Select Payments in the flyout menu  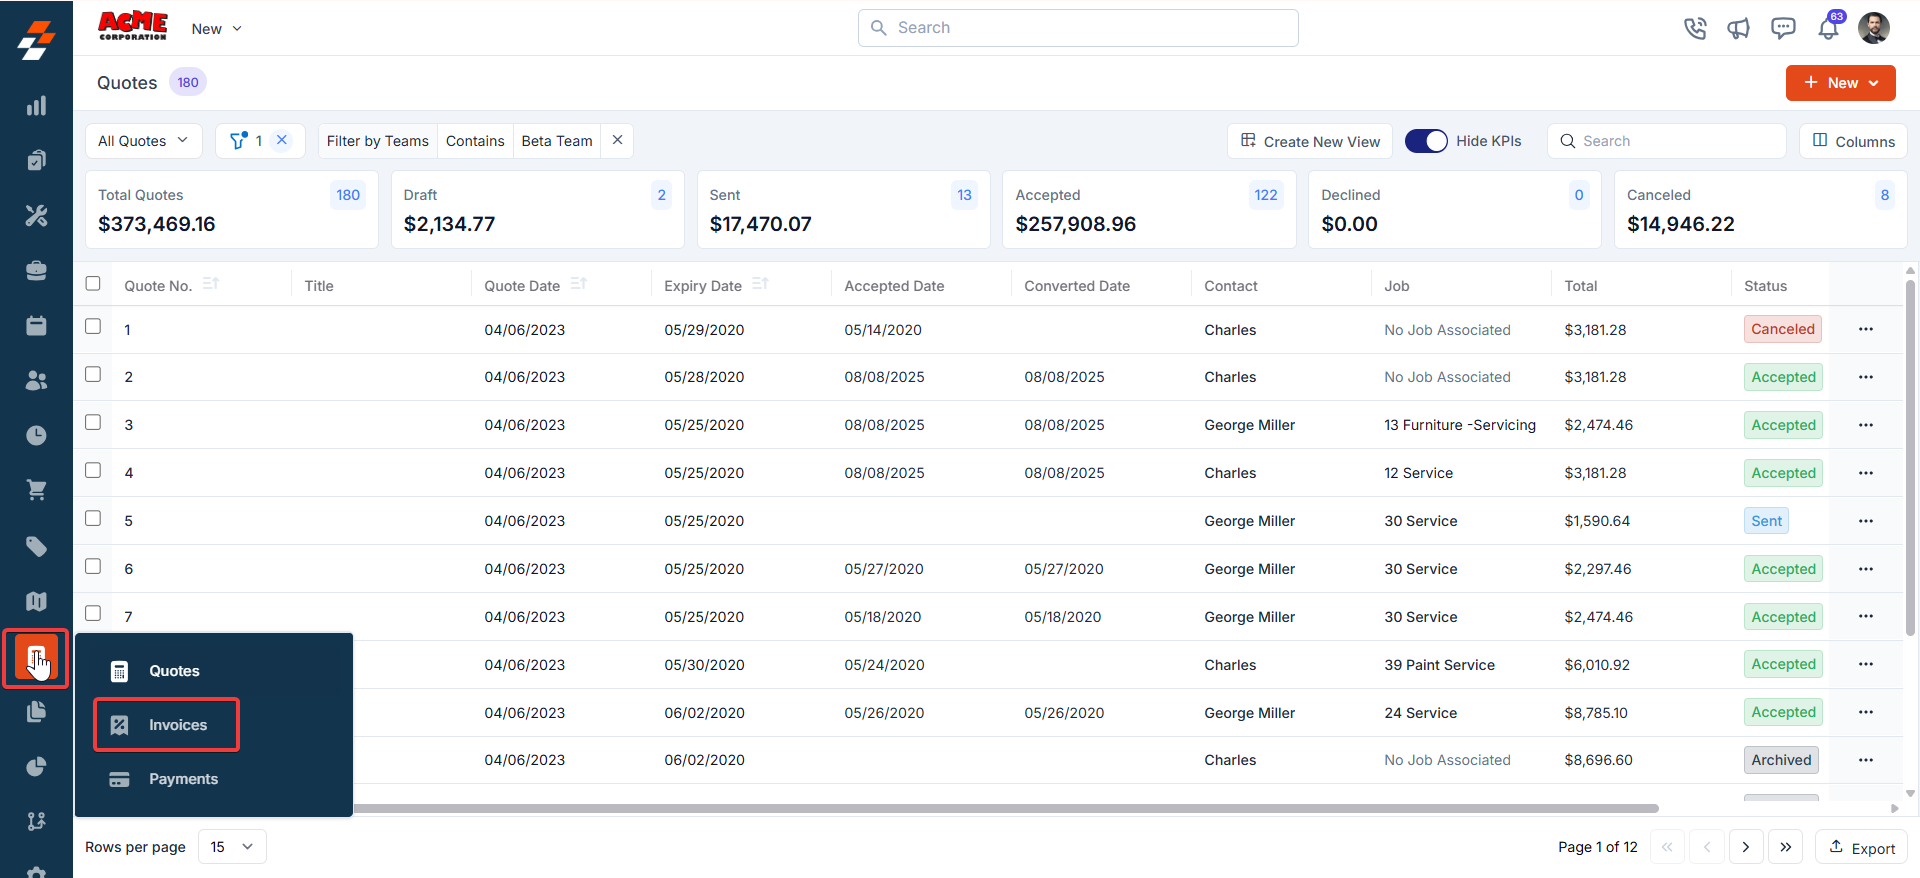click(x=183, y=779)
